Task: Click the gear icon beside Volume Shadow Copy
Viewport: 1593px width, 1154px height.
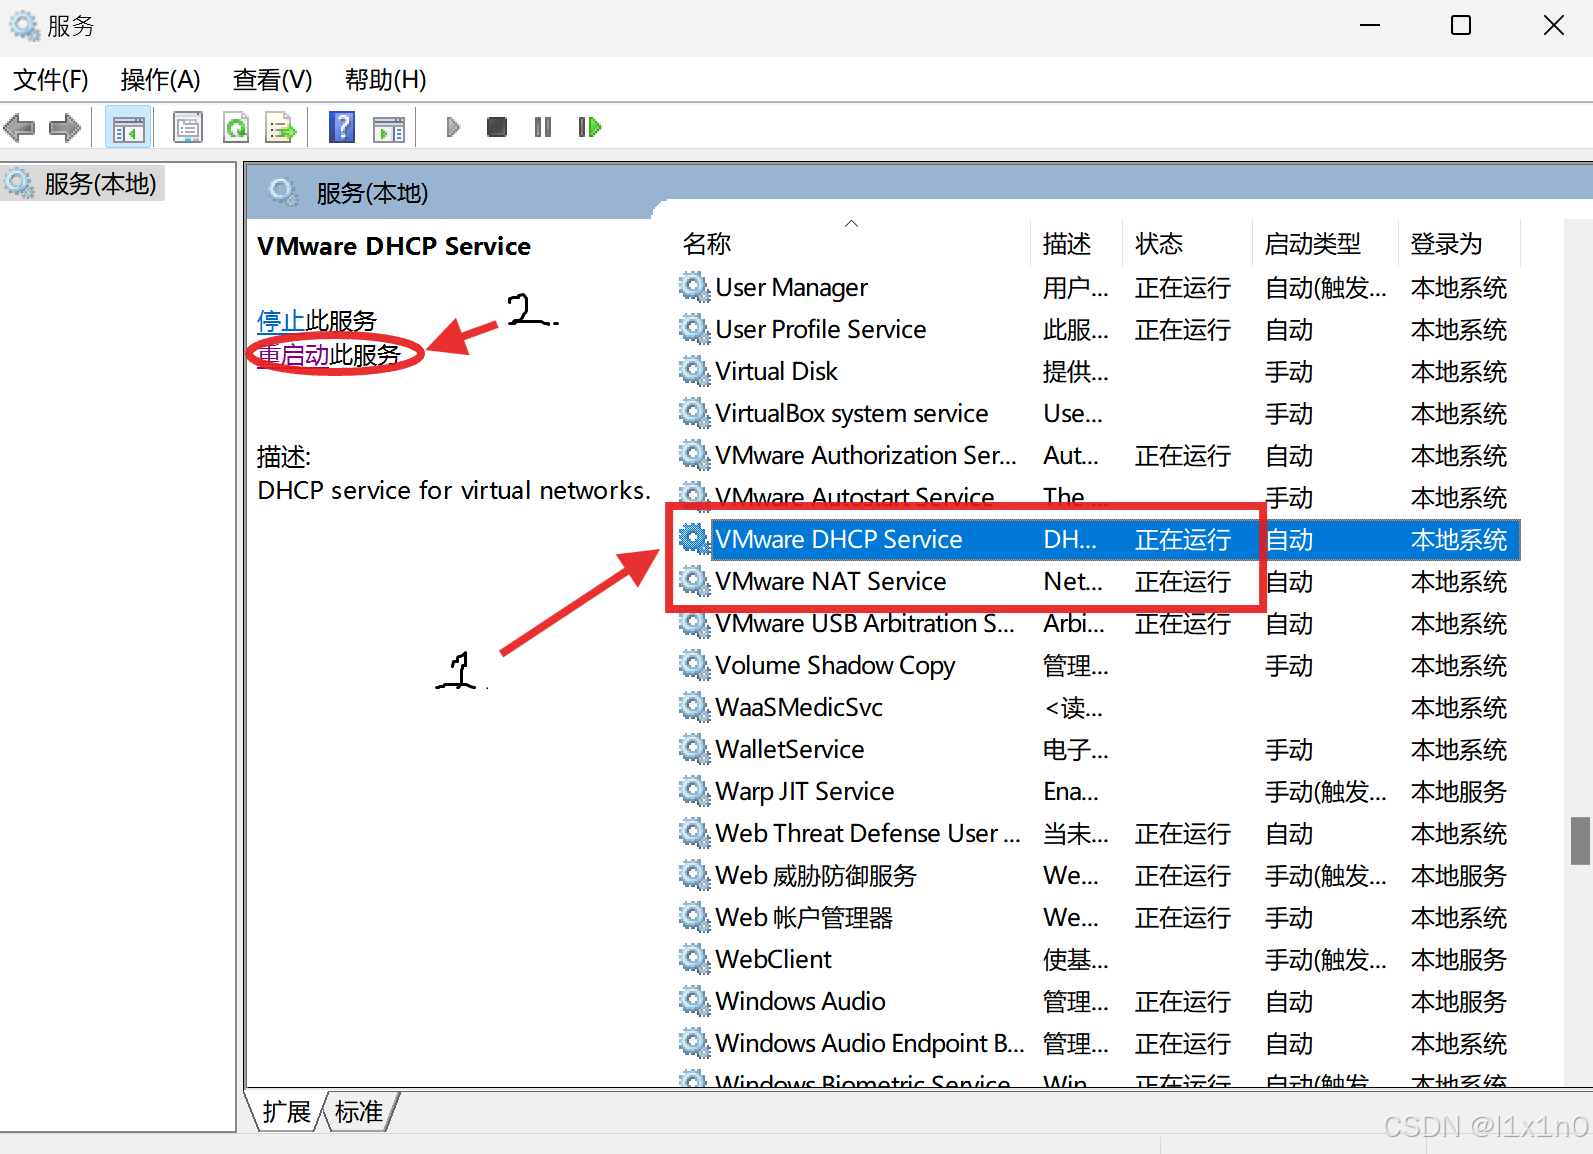Action: (x=694, y=665)
